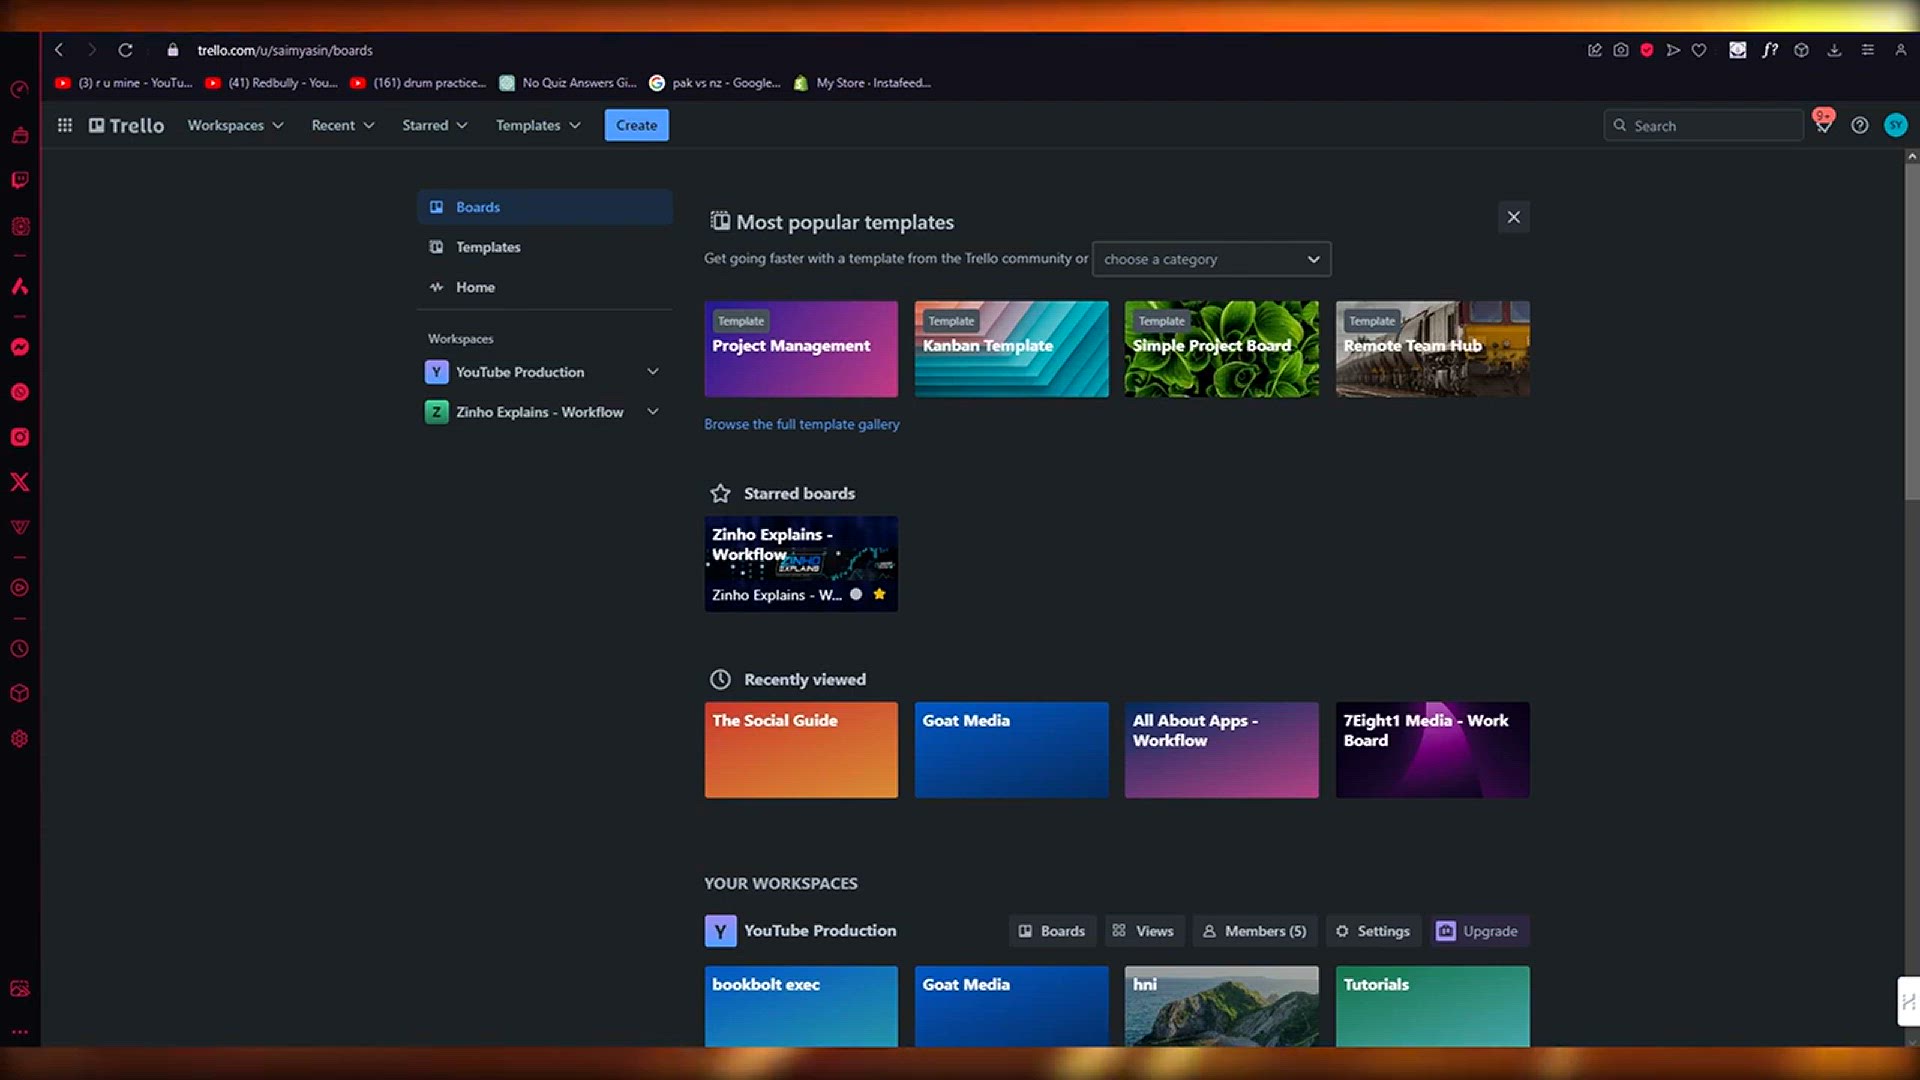Open the Tutorials board
The height and width of the screenshot is (1080, 1920).
1432,1006
